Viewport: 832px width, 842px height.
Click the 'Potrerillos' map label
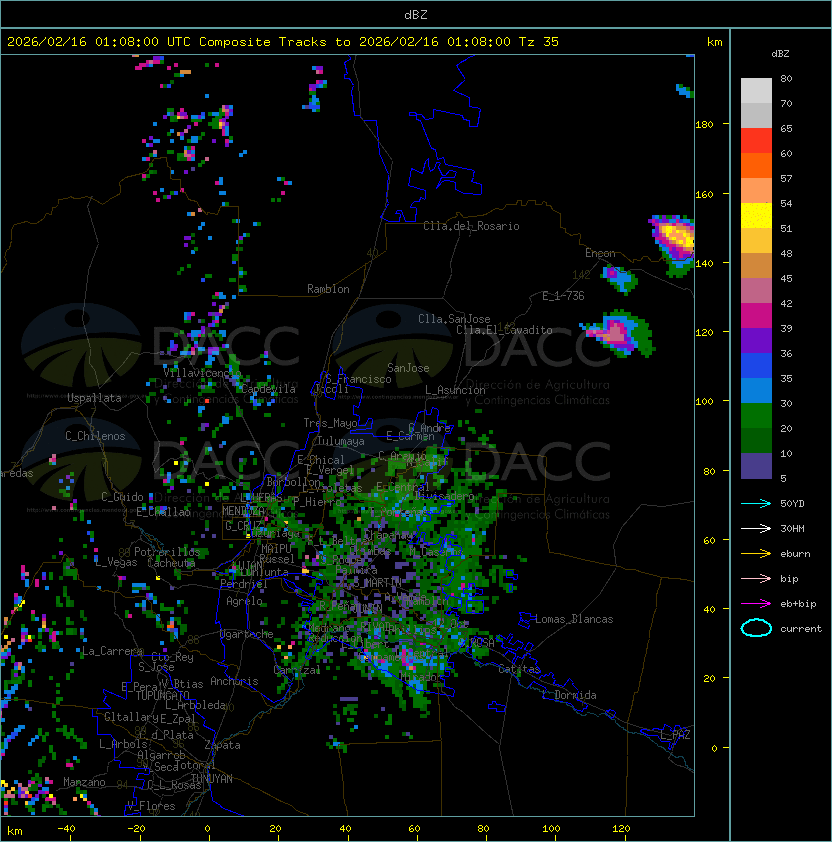167,552
